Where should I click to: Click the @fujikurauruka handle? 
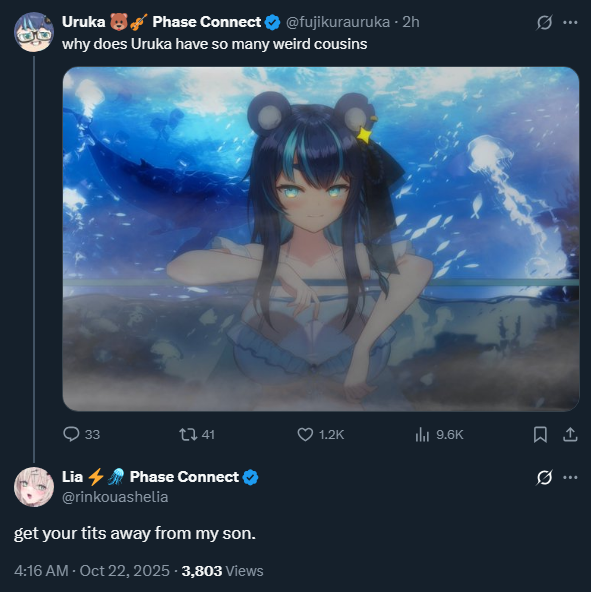tap(338, 22)
